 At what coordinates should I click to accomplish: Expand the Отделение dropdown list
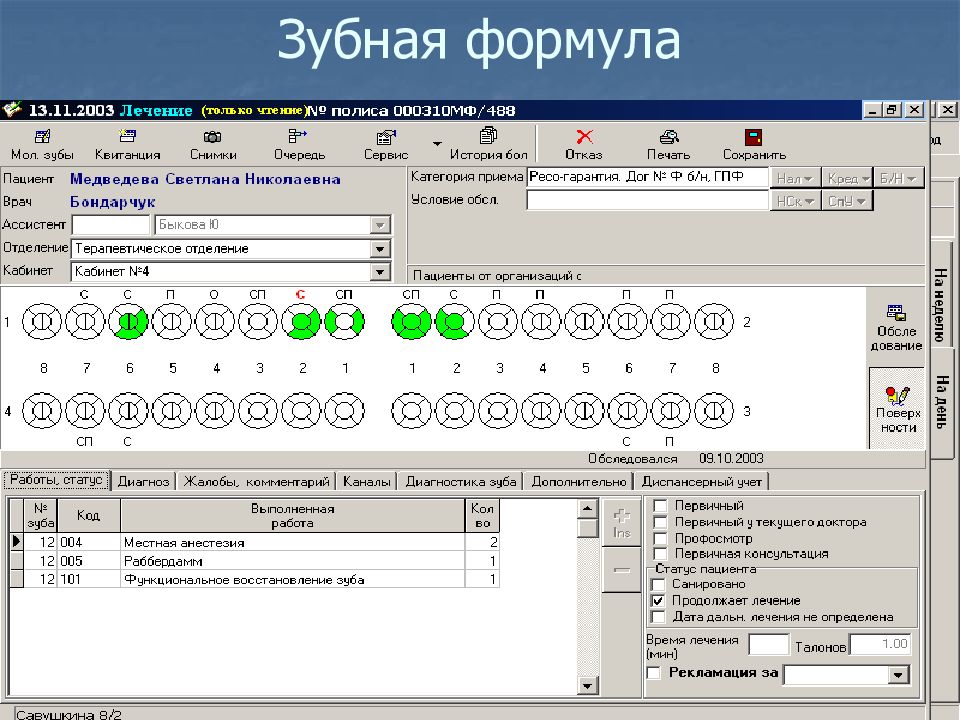(x=380, y=249)
